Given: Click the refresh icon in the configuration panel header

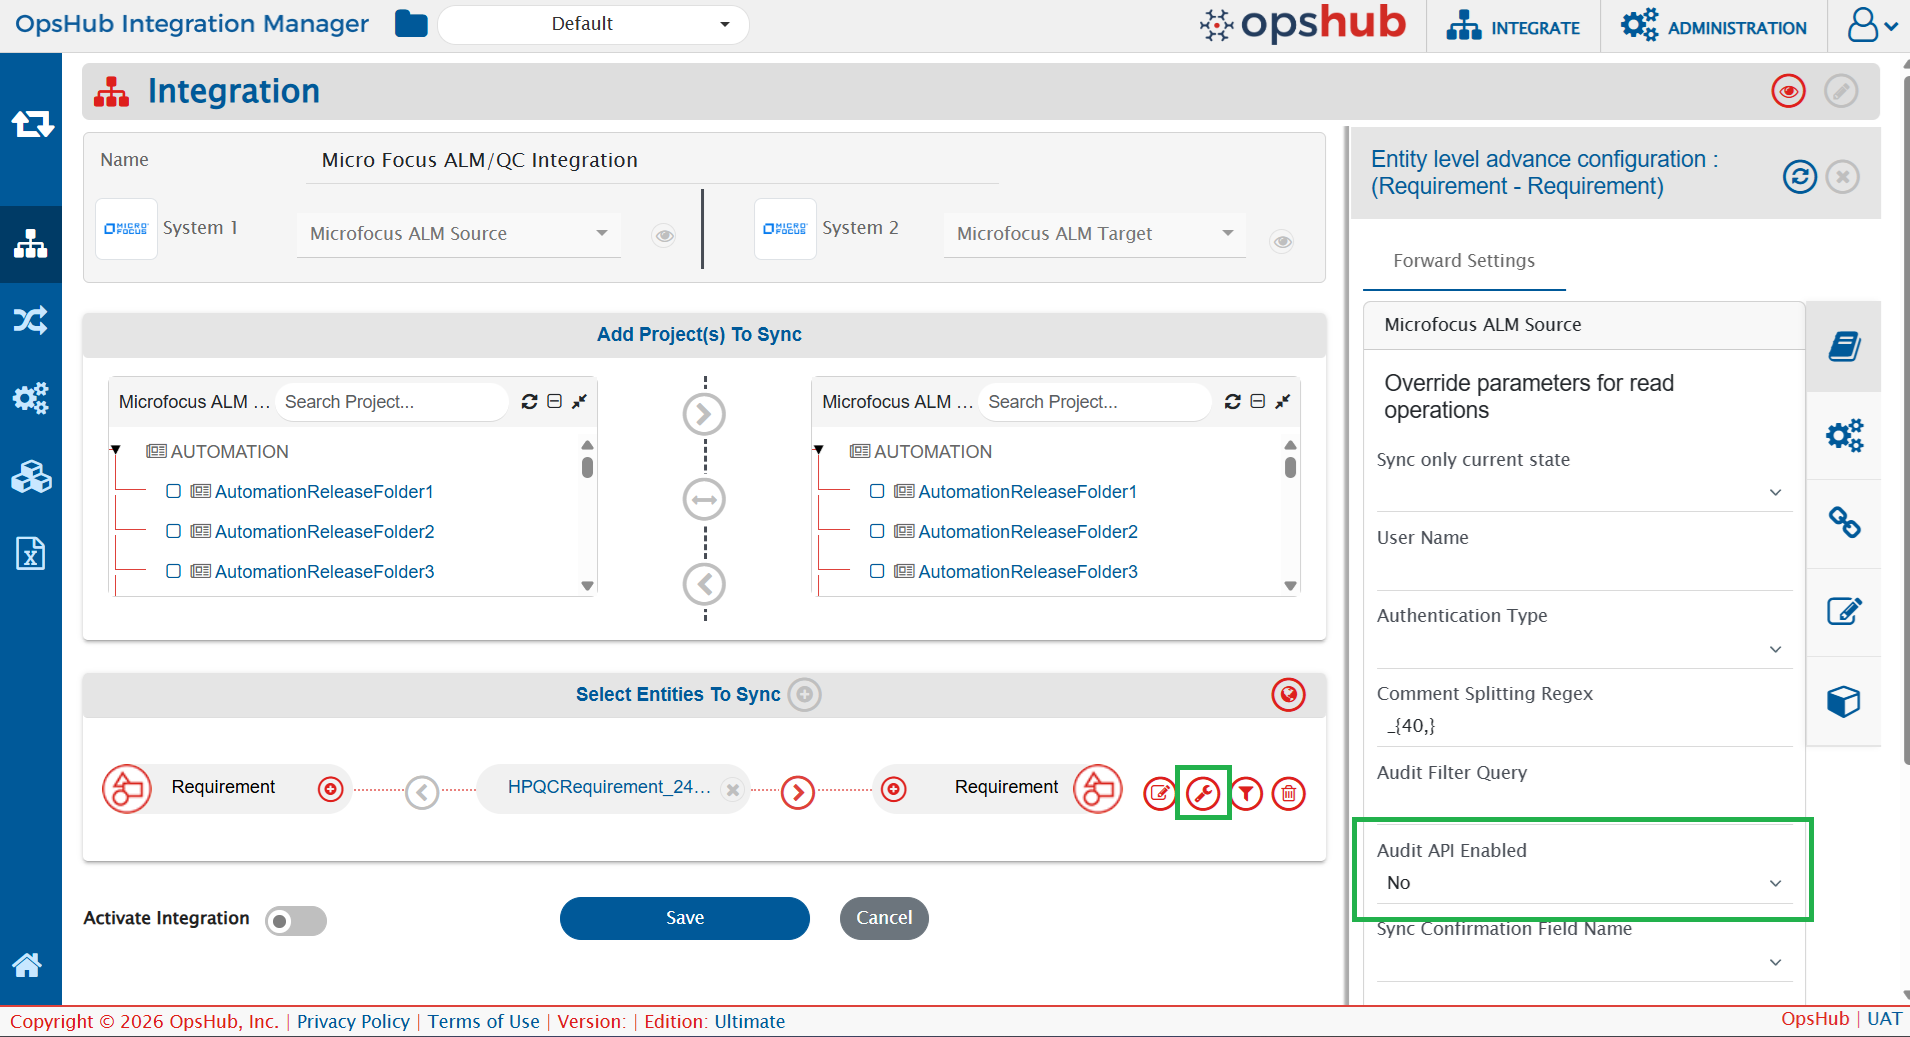Looking at the screenshot, I should [1800, 177].
